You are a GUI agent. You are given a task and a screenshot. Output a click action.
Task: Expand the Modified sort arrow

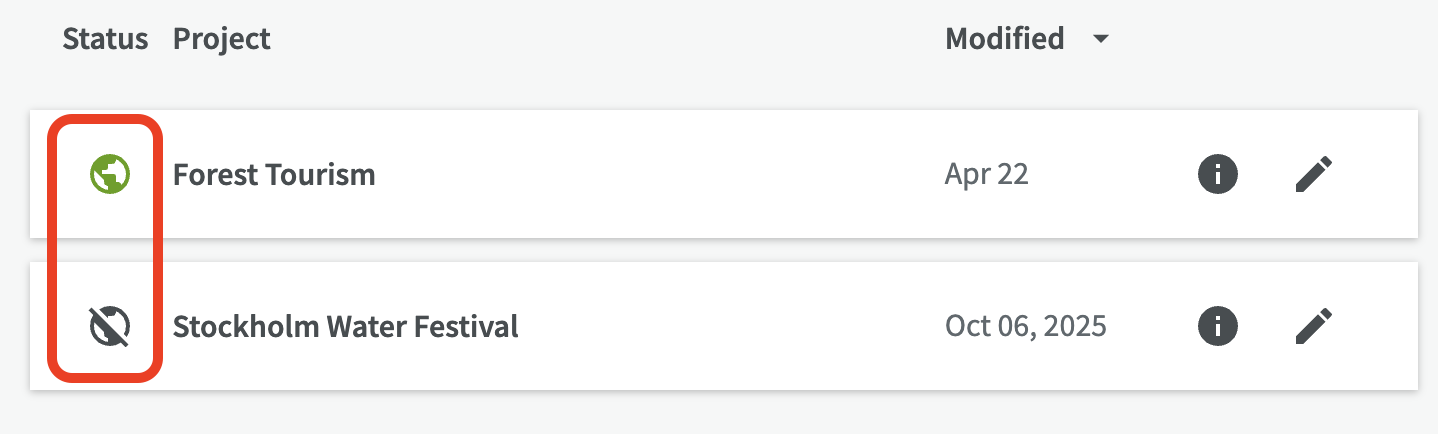coord(1101,40)
